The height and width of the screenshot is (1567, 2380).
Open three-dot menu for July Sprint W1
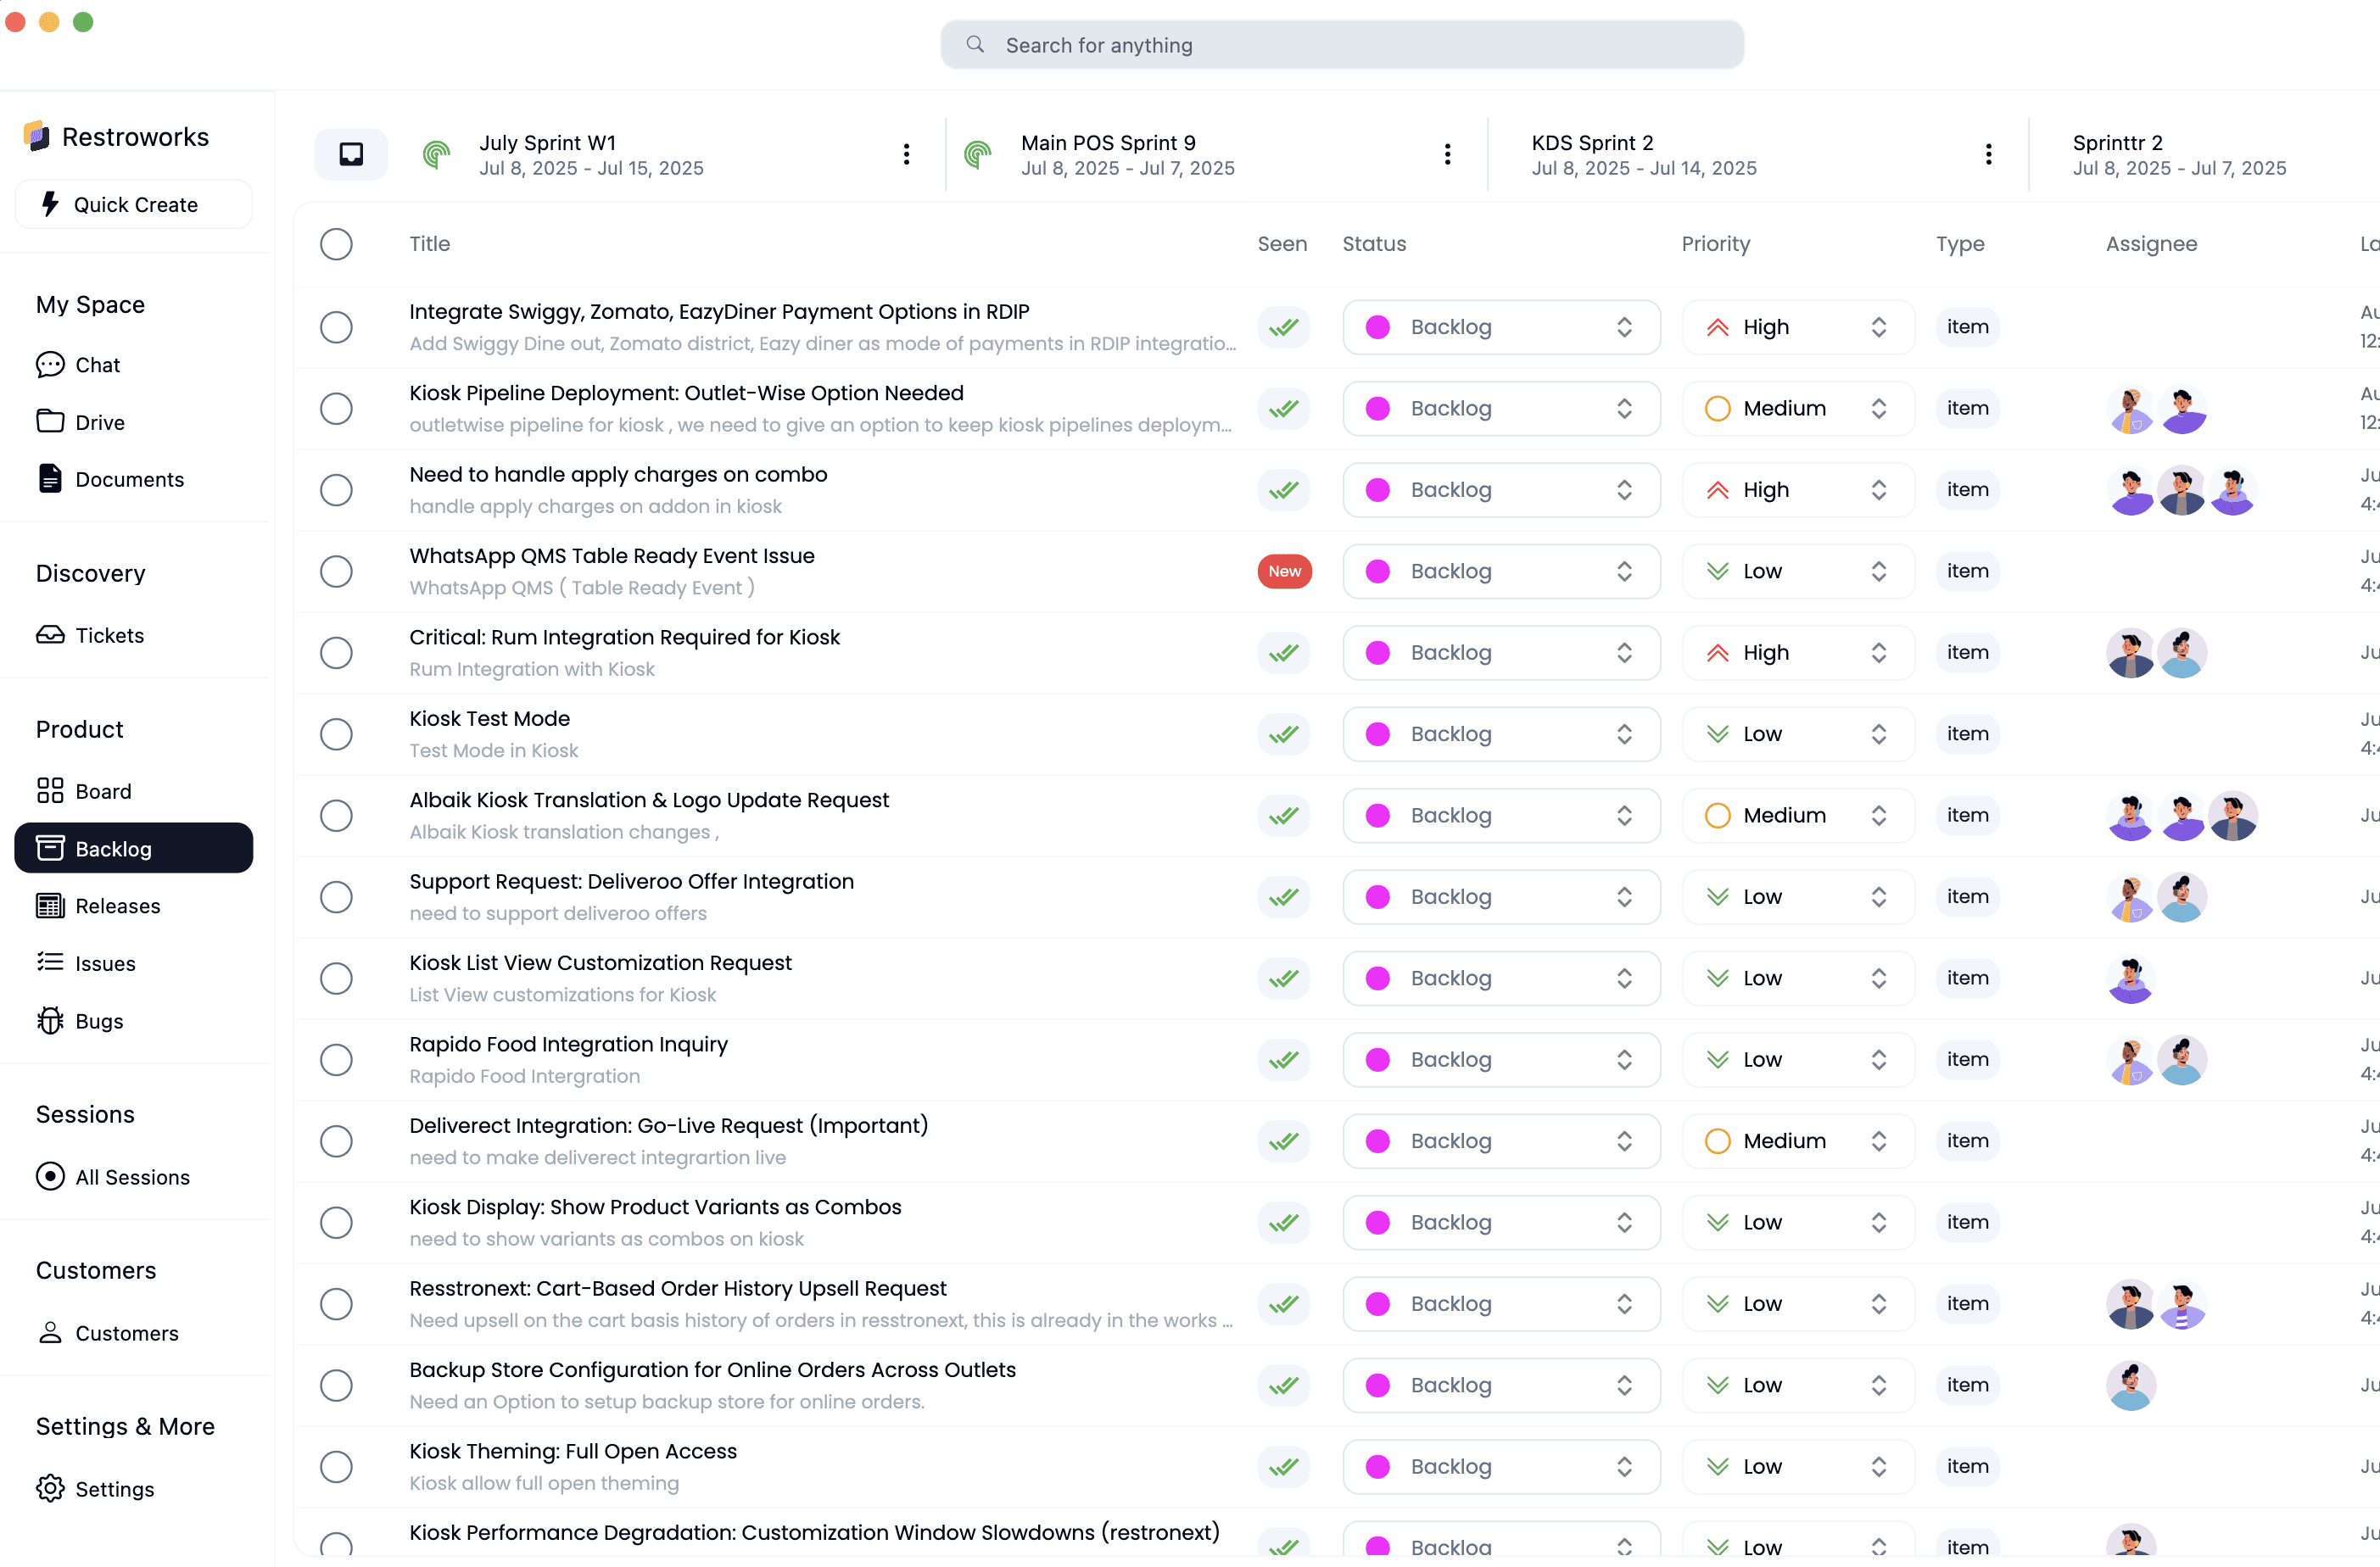click(906, 154)
